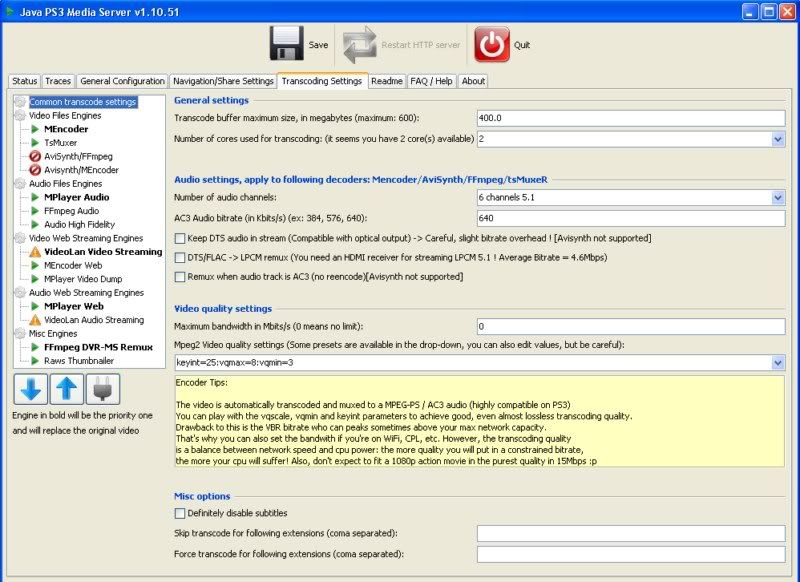Click green play icon beside TsMuxer
Image resolution: width=800 pixels, height=582 pixels.
pyautogui.click(x=35, y=143)
